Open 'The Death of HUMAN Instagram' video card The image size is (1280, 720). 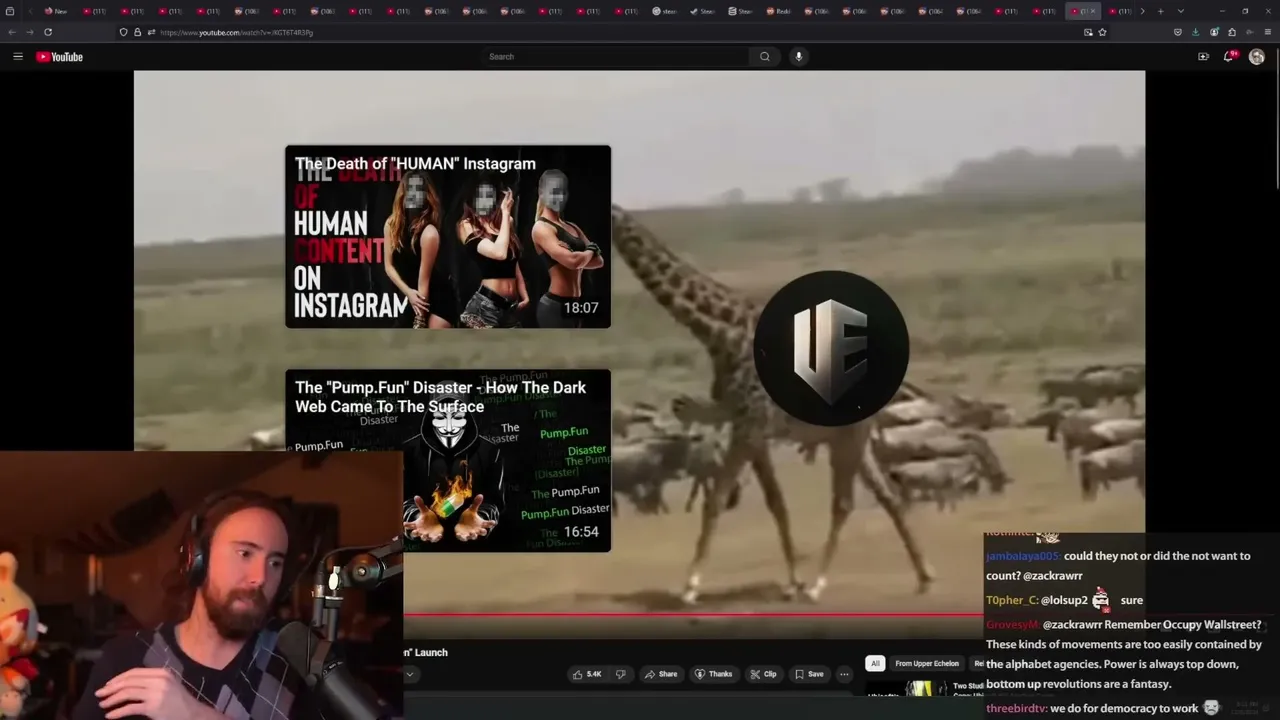coord(448,237)
